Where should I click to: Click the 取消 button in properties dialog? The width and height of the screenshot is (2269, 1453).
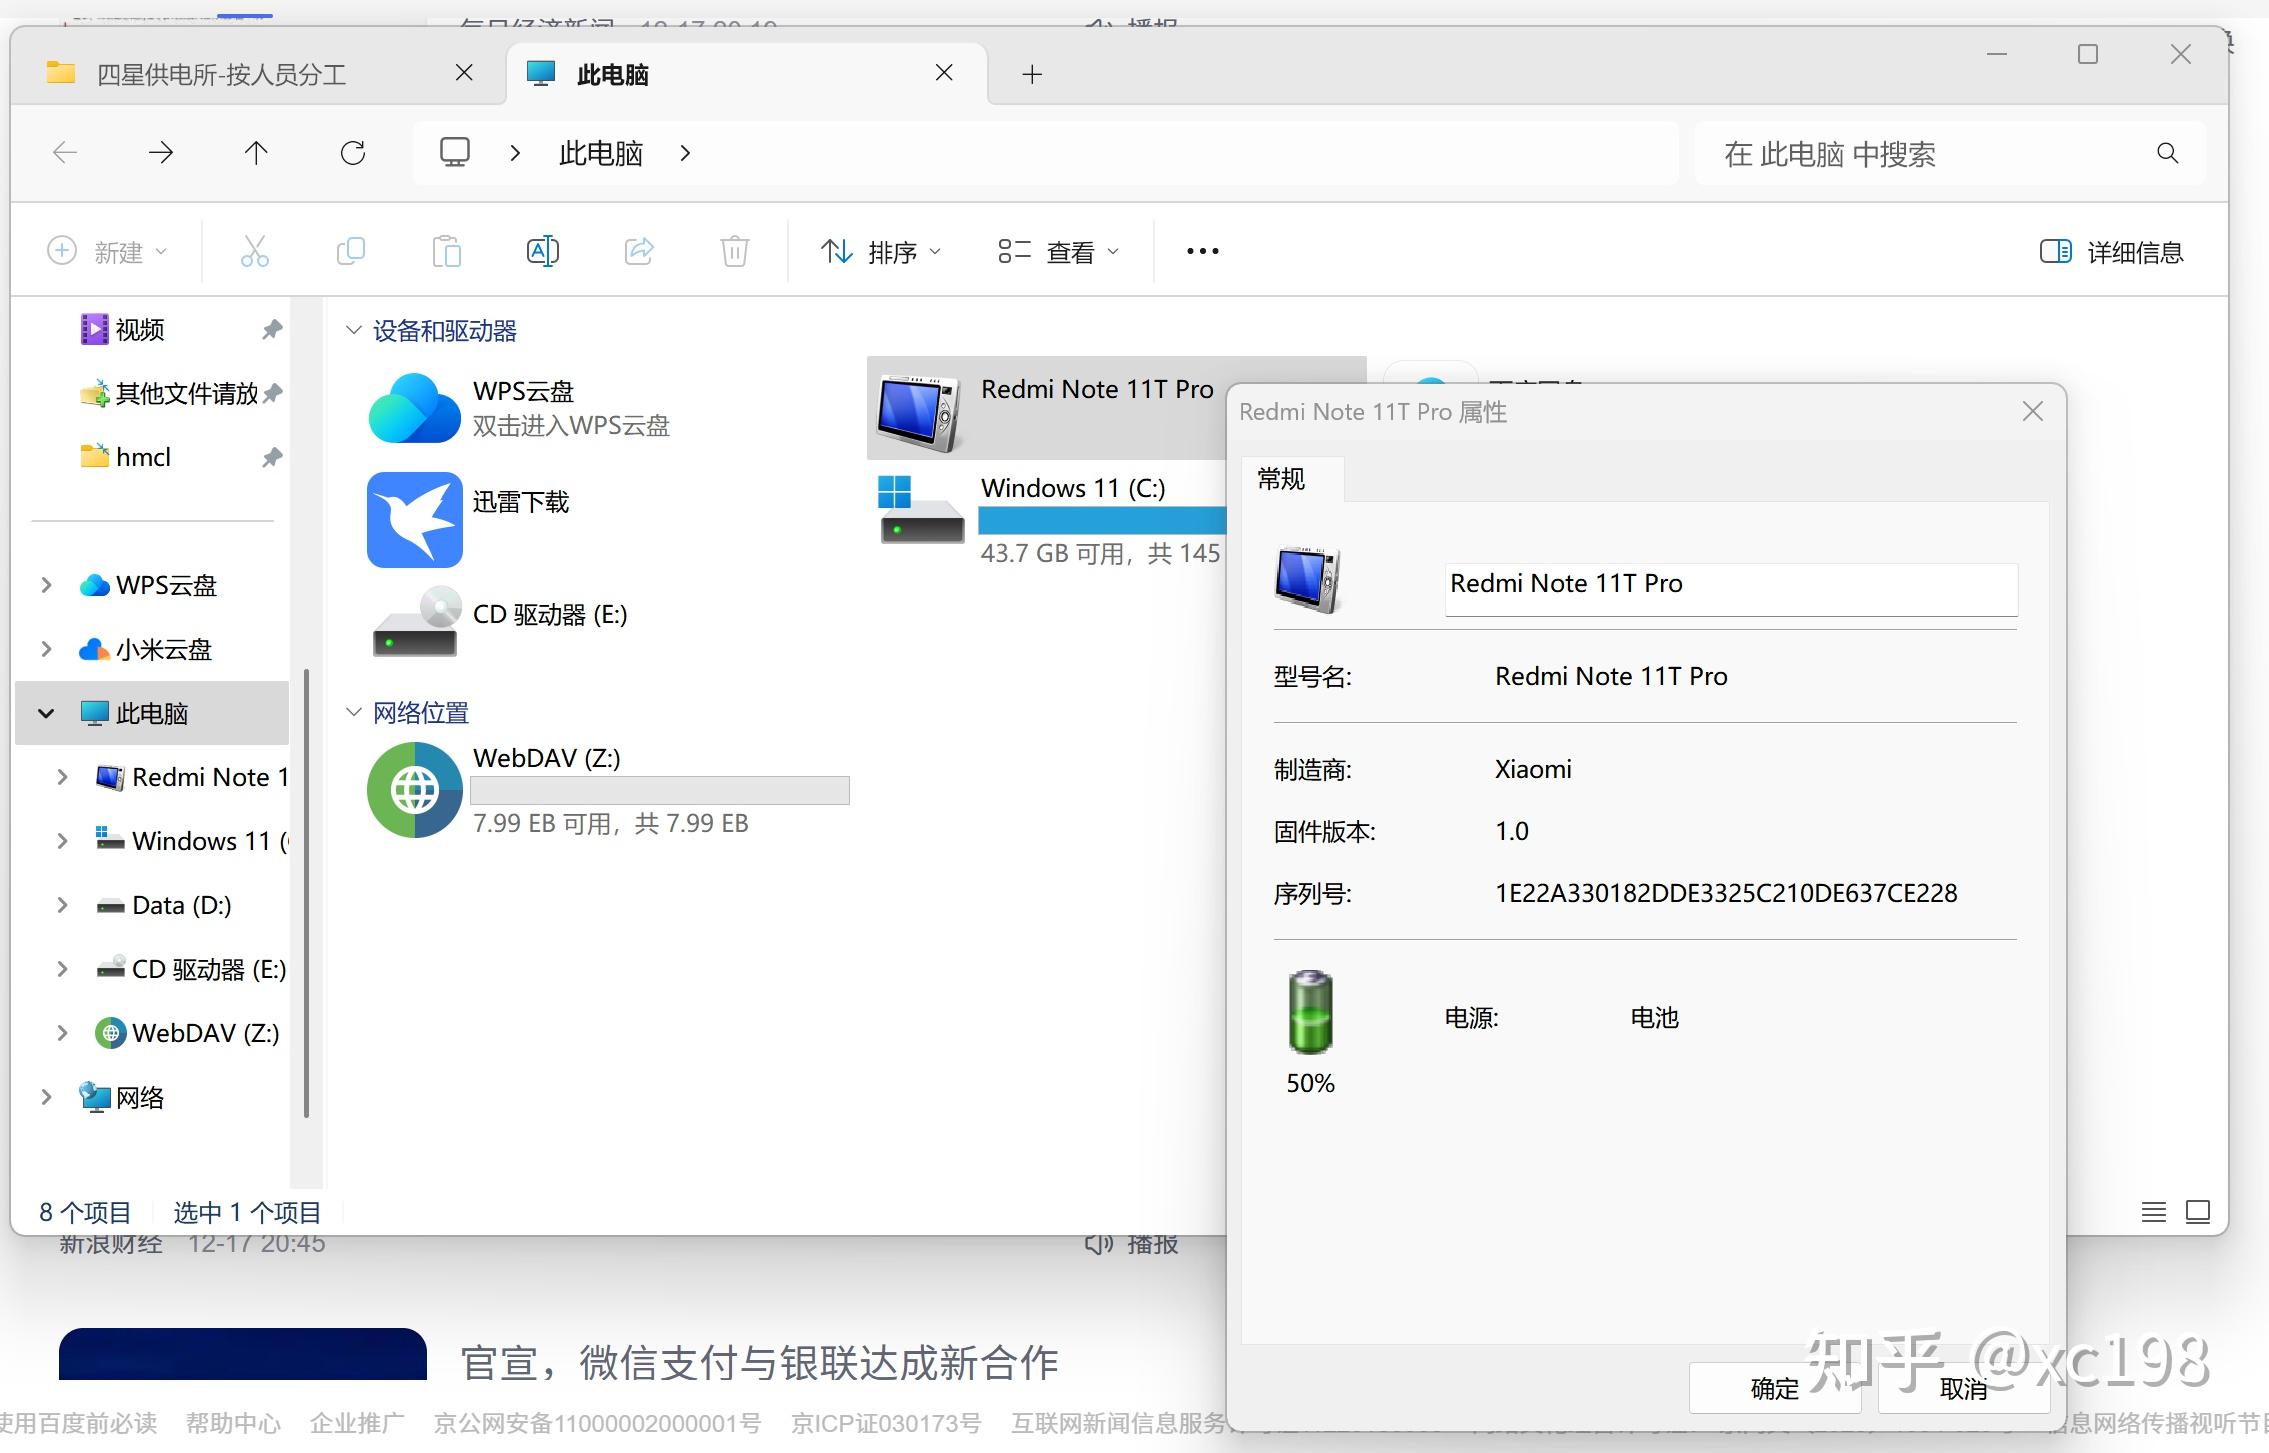tap(1962, 1388)
